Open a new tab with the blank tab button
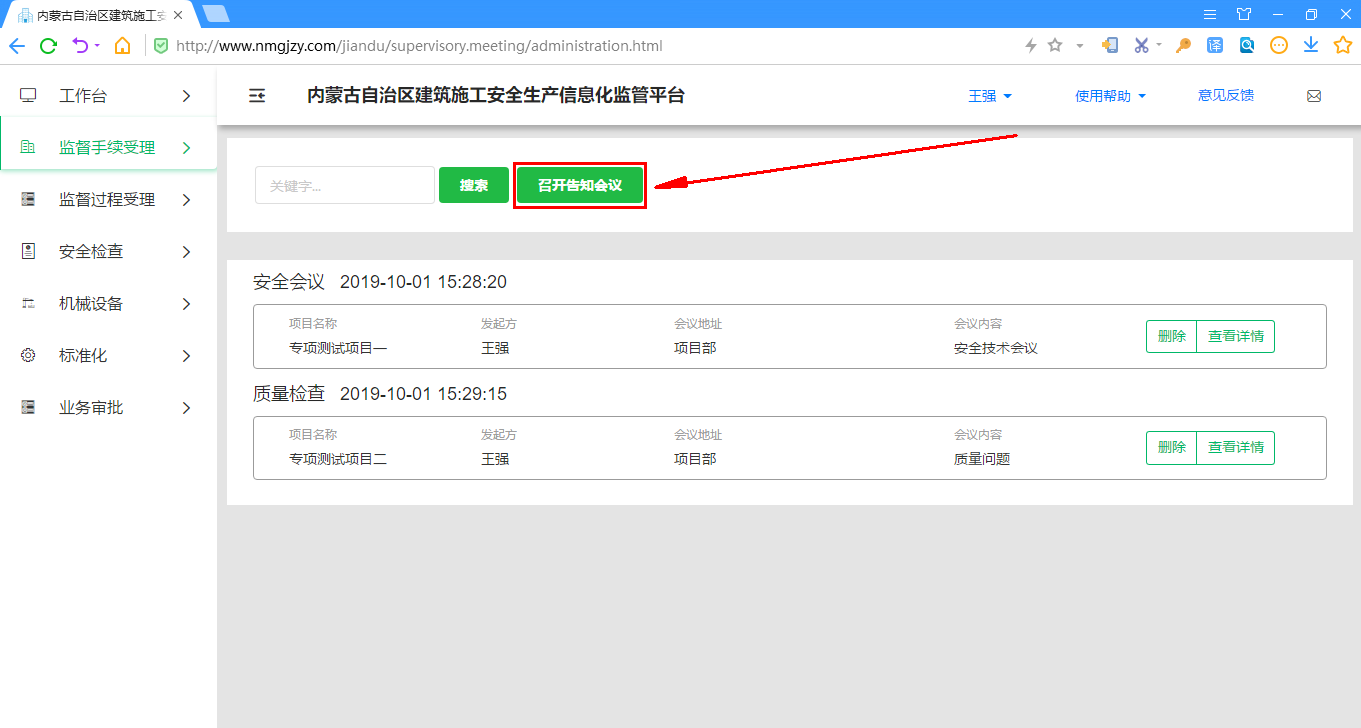 (x=215, y=14)
